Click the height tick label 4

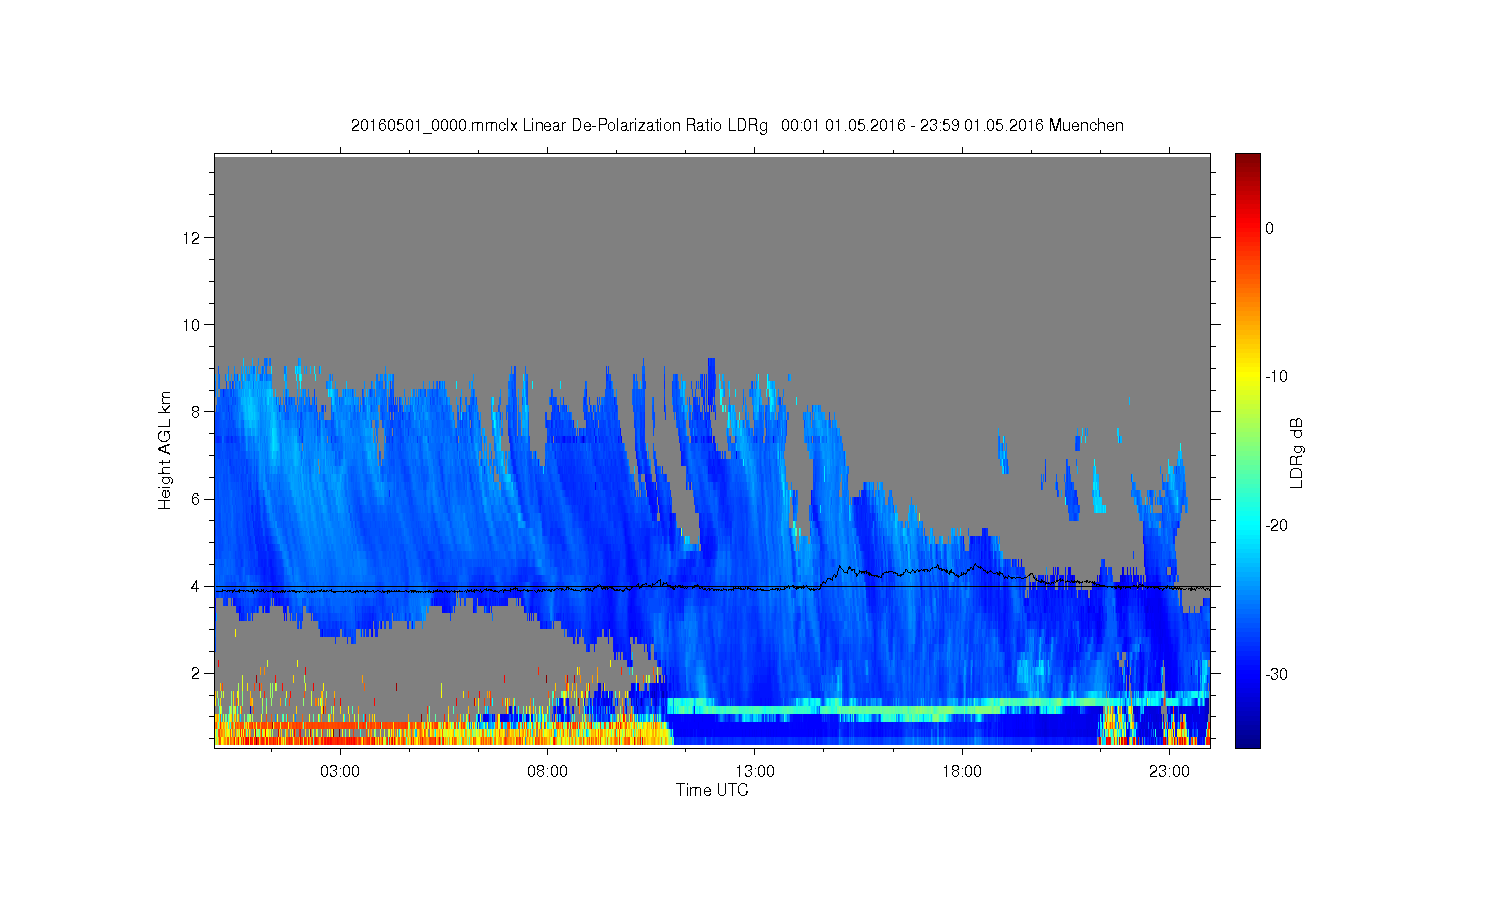197,586
